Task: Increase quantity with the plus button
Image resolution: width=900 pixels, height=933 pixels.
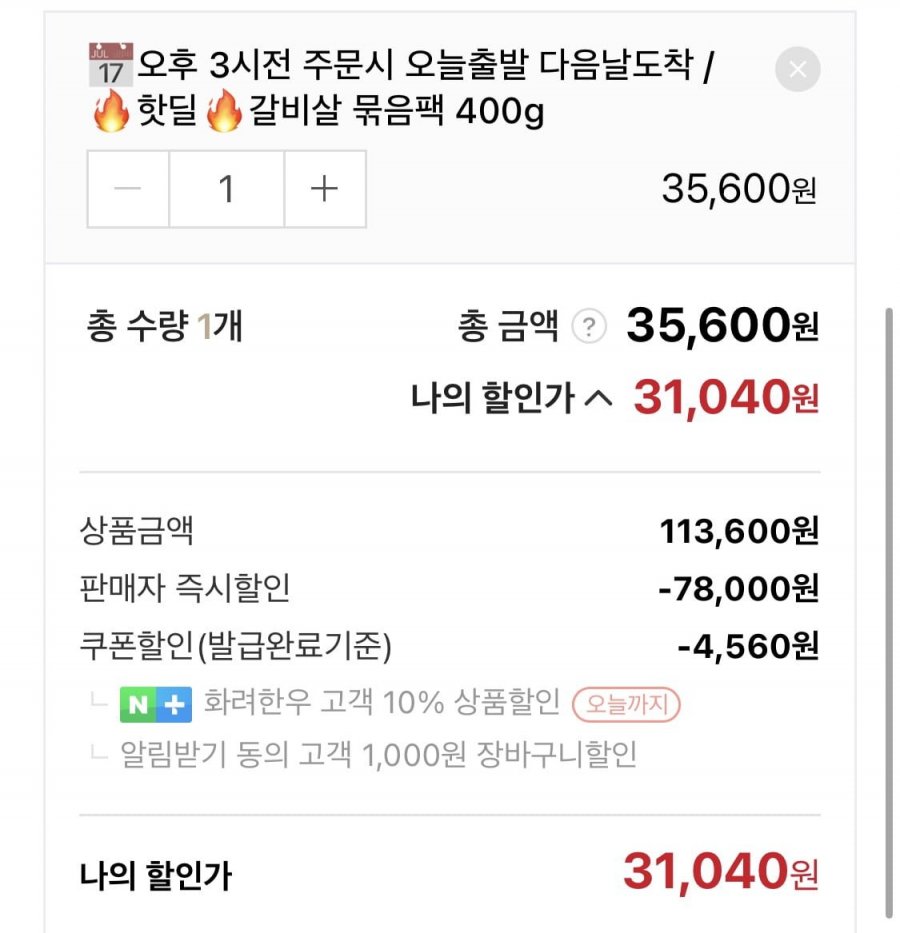Action: coord(325,189)
